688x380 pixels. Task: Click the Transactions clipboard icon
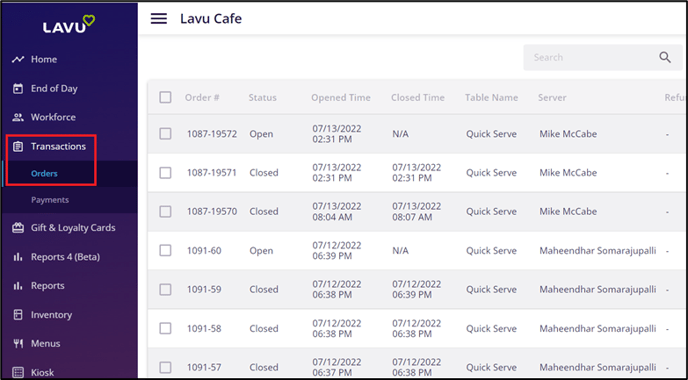(18, 147)
